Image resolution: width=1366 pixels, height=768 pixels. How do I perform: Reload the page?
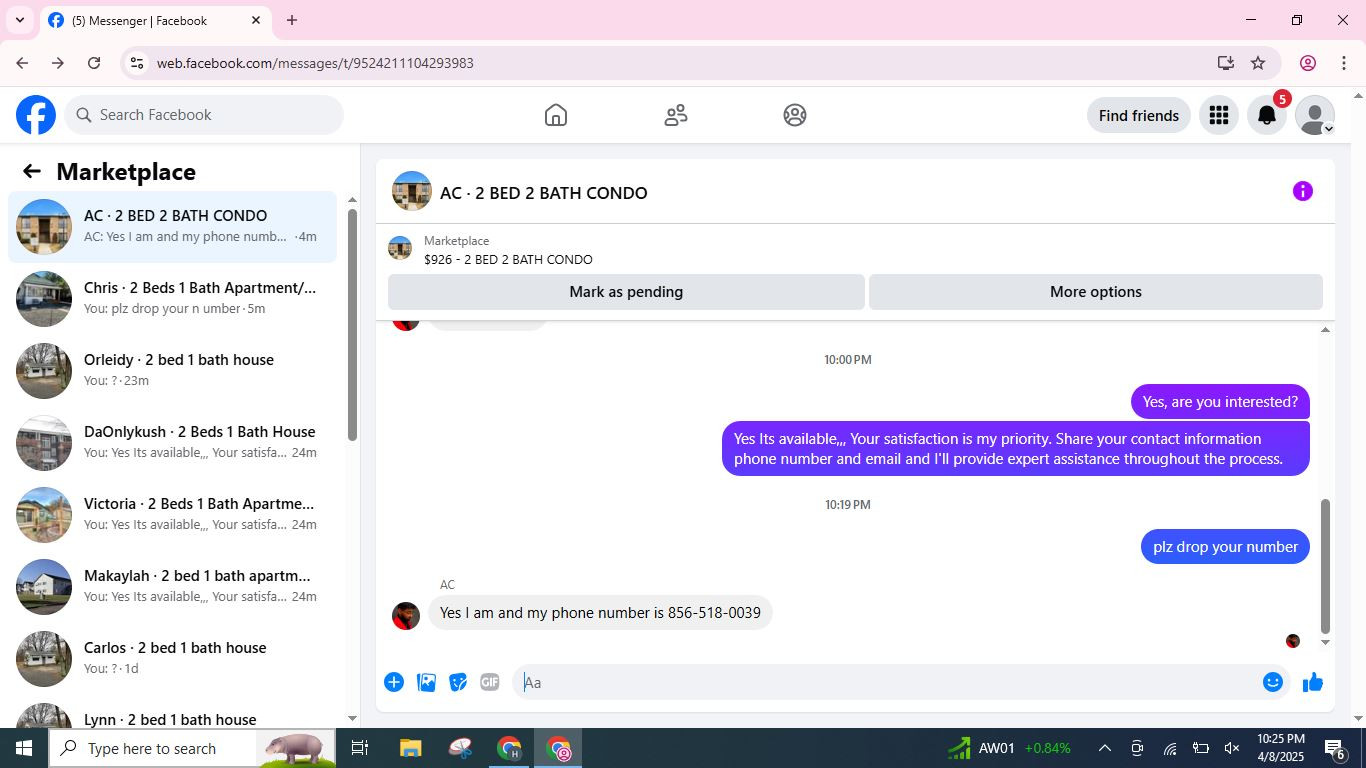(94, 63)
